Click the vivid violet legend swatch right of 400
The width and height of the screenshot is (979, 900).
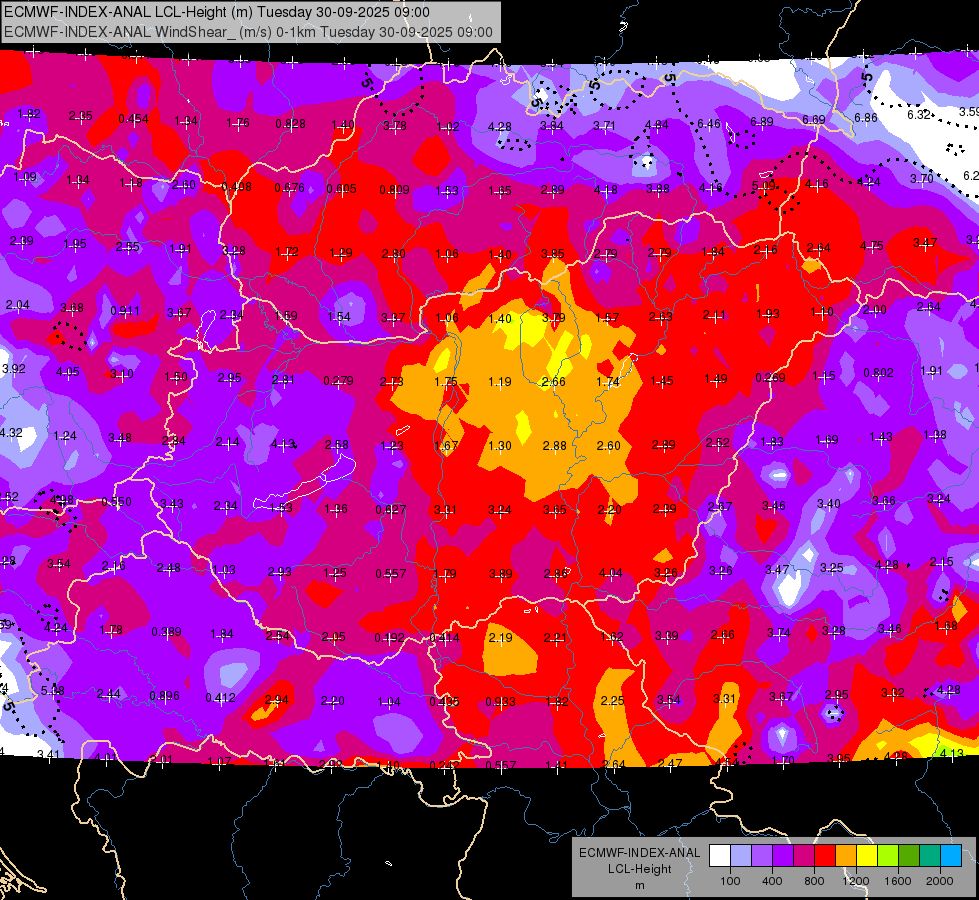(x=783, y=856)
